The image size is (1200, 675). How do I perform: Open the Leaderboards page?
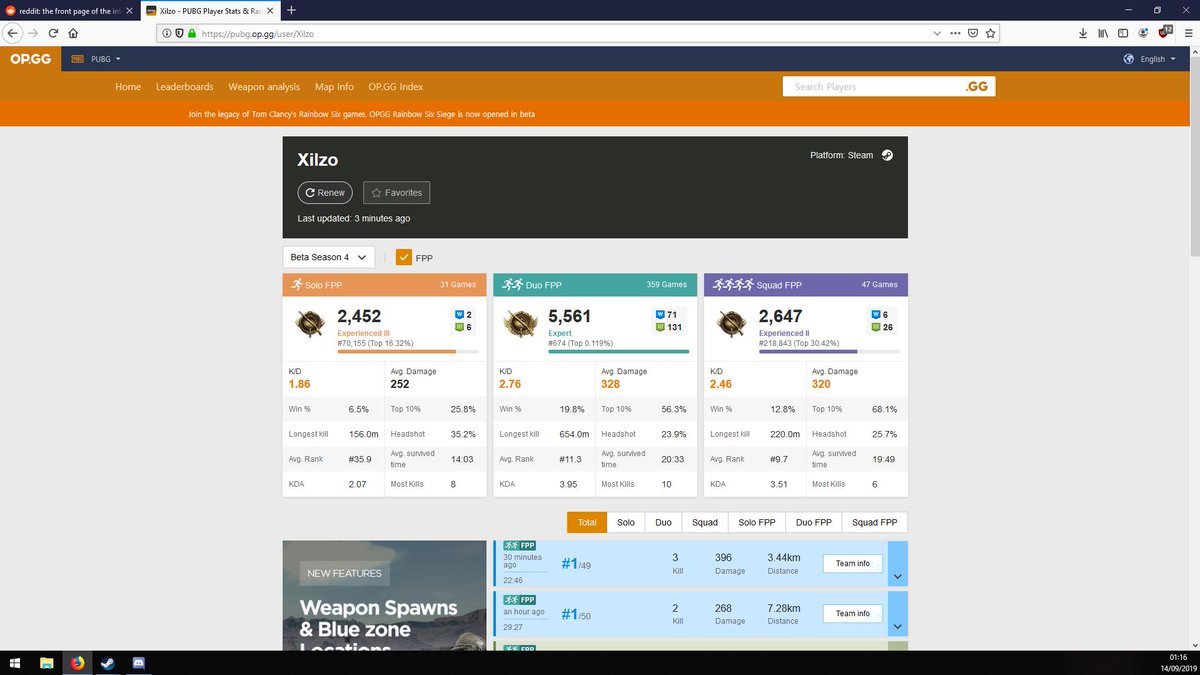[185, 87]
